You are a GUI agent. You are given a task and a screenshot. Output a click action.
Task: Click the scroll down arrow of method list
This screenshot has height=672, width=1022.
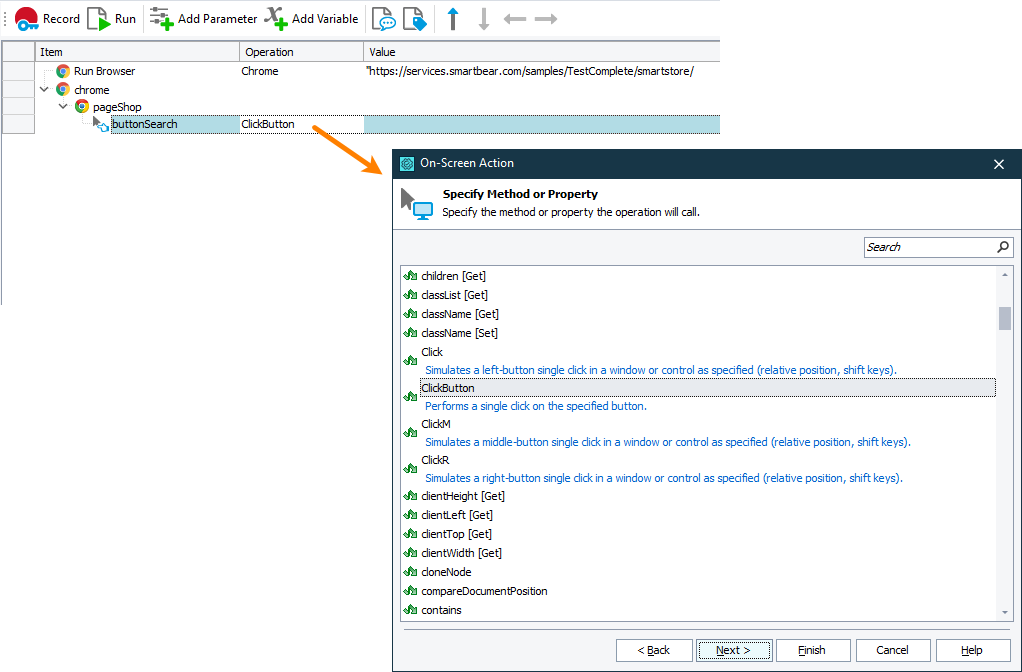(1004, 612)
